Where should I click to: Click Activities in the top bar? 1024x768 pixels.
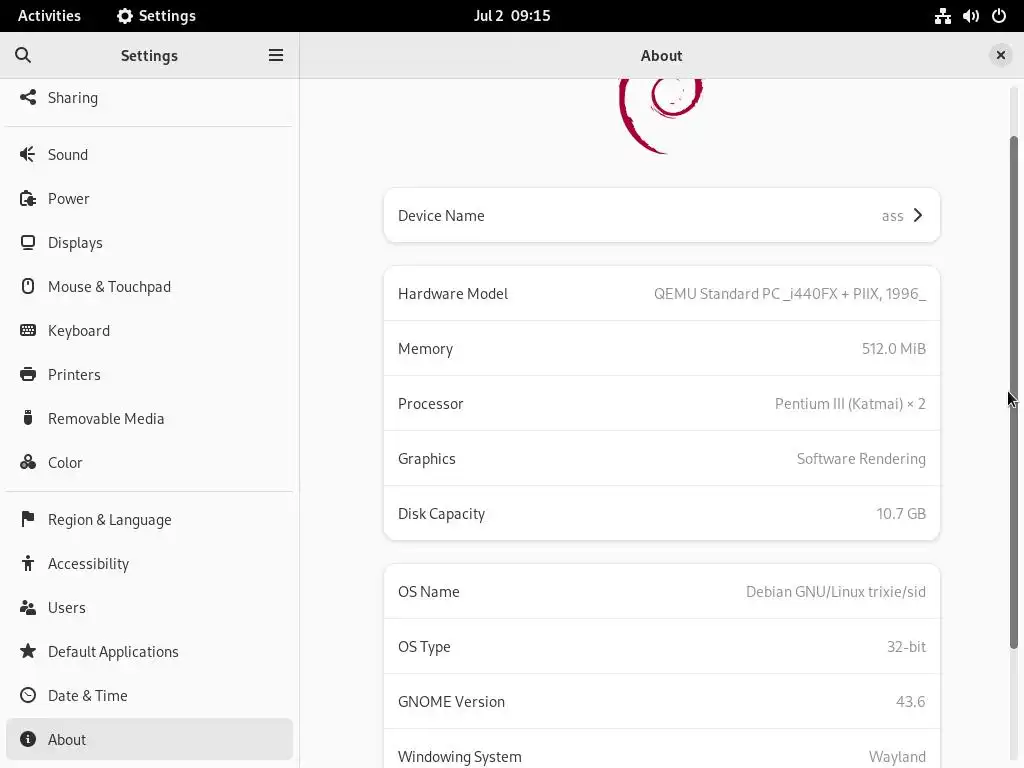click(49, 16)
